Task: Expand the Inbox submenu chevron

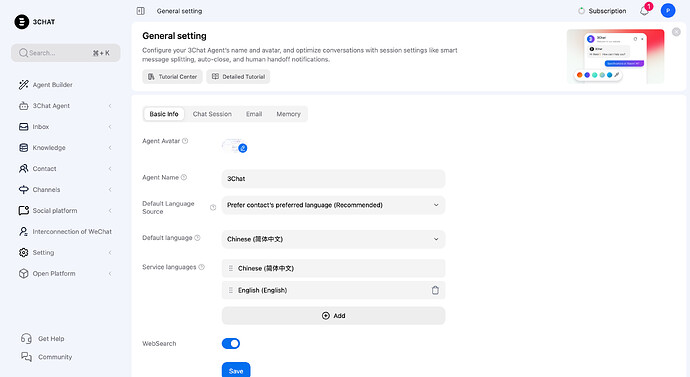Action: pyautogui.click(x=110, y=127)
